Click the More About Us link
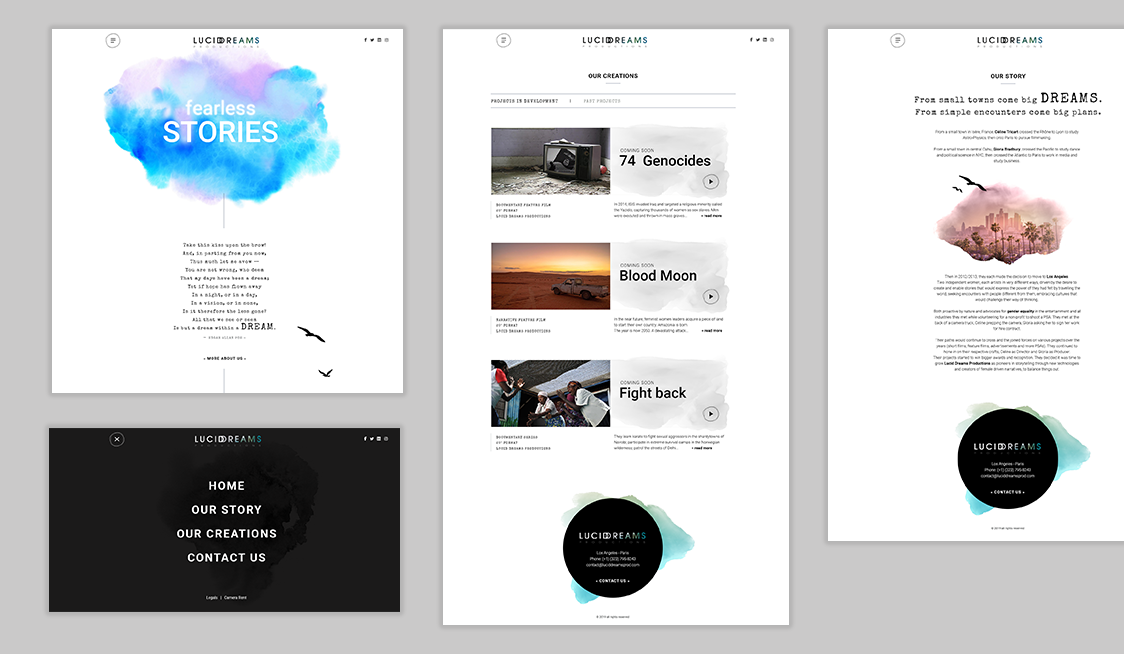This screenshot has height=654, width=1124. point(225,357)
